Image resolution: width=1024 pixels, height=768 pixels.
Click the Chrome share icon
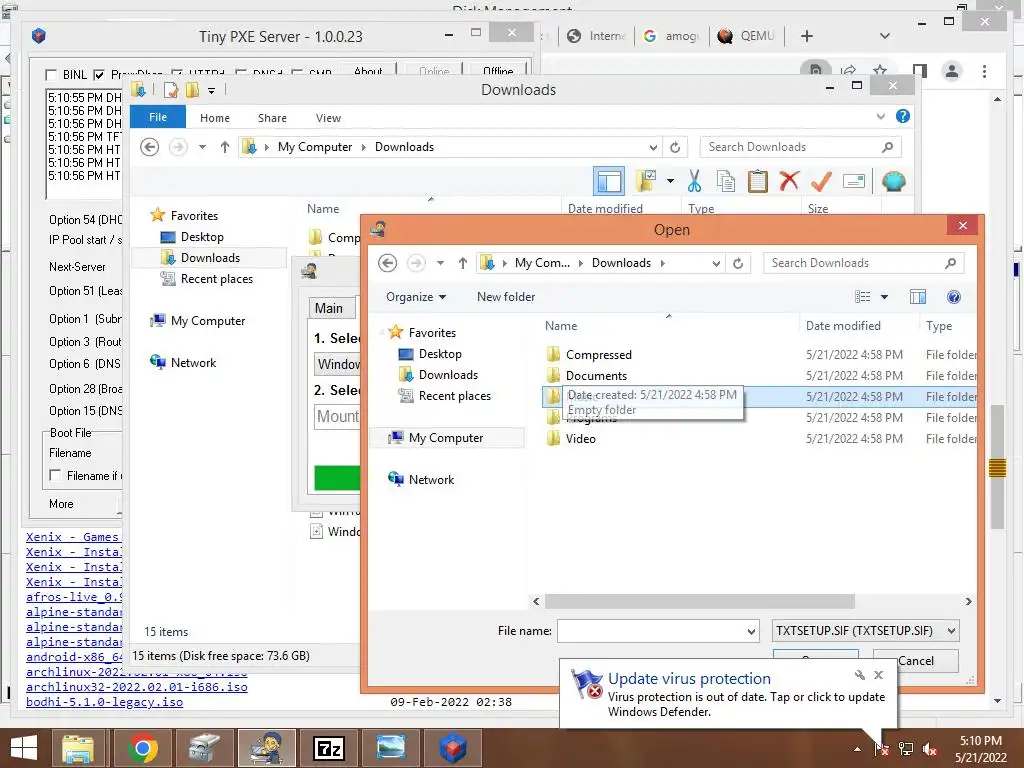(848, 71)
